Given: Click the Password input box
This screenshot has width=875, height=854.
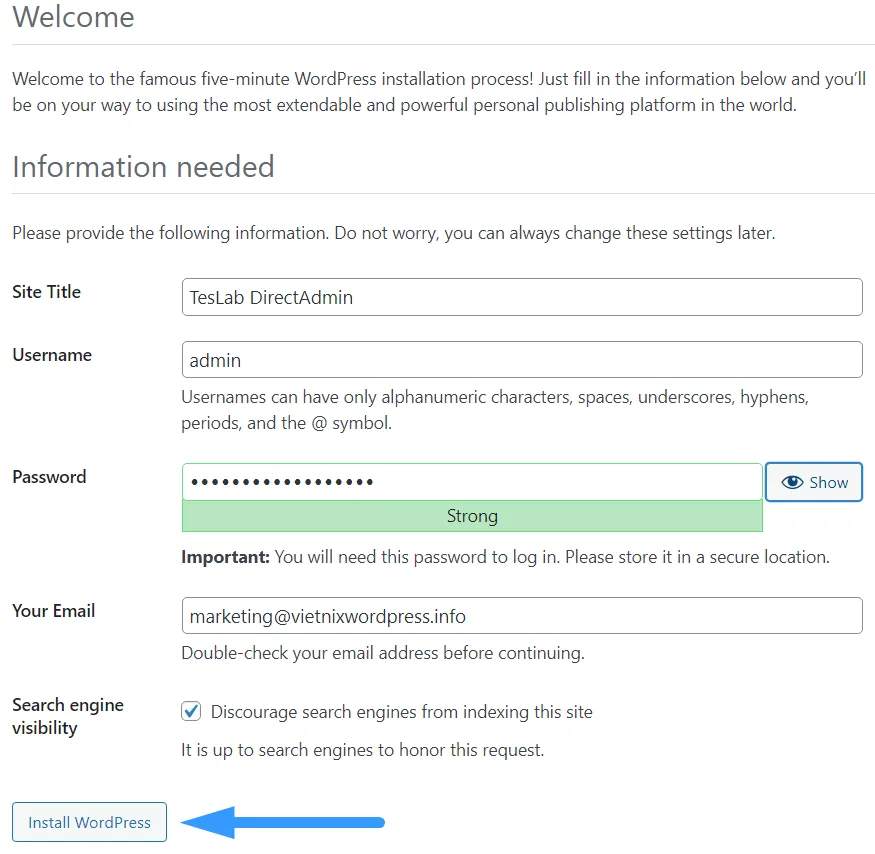Looking at the screenshot, I should pyautogui.click(x=471, y=482).
